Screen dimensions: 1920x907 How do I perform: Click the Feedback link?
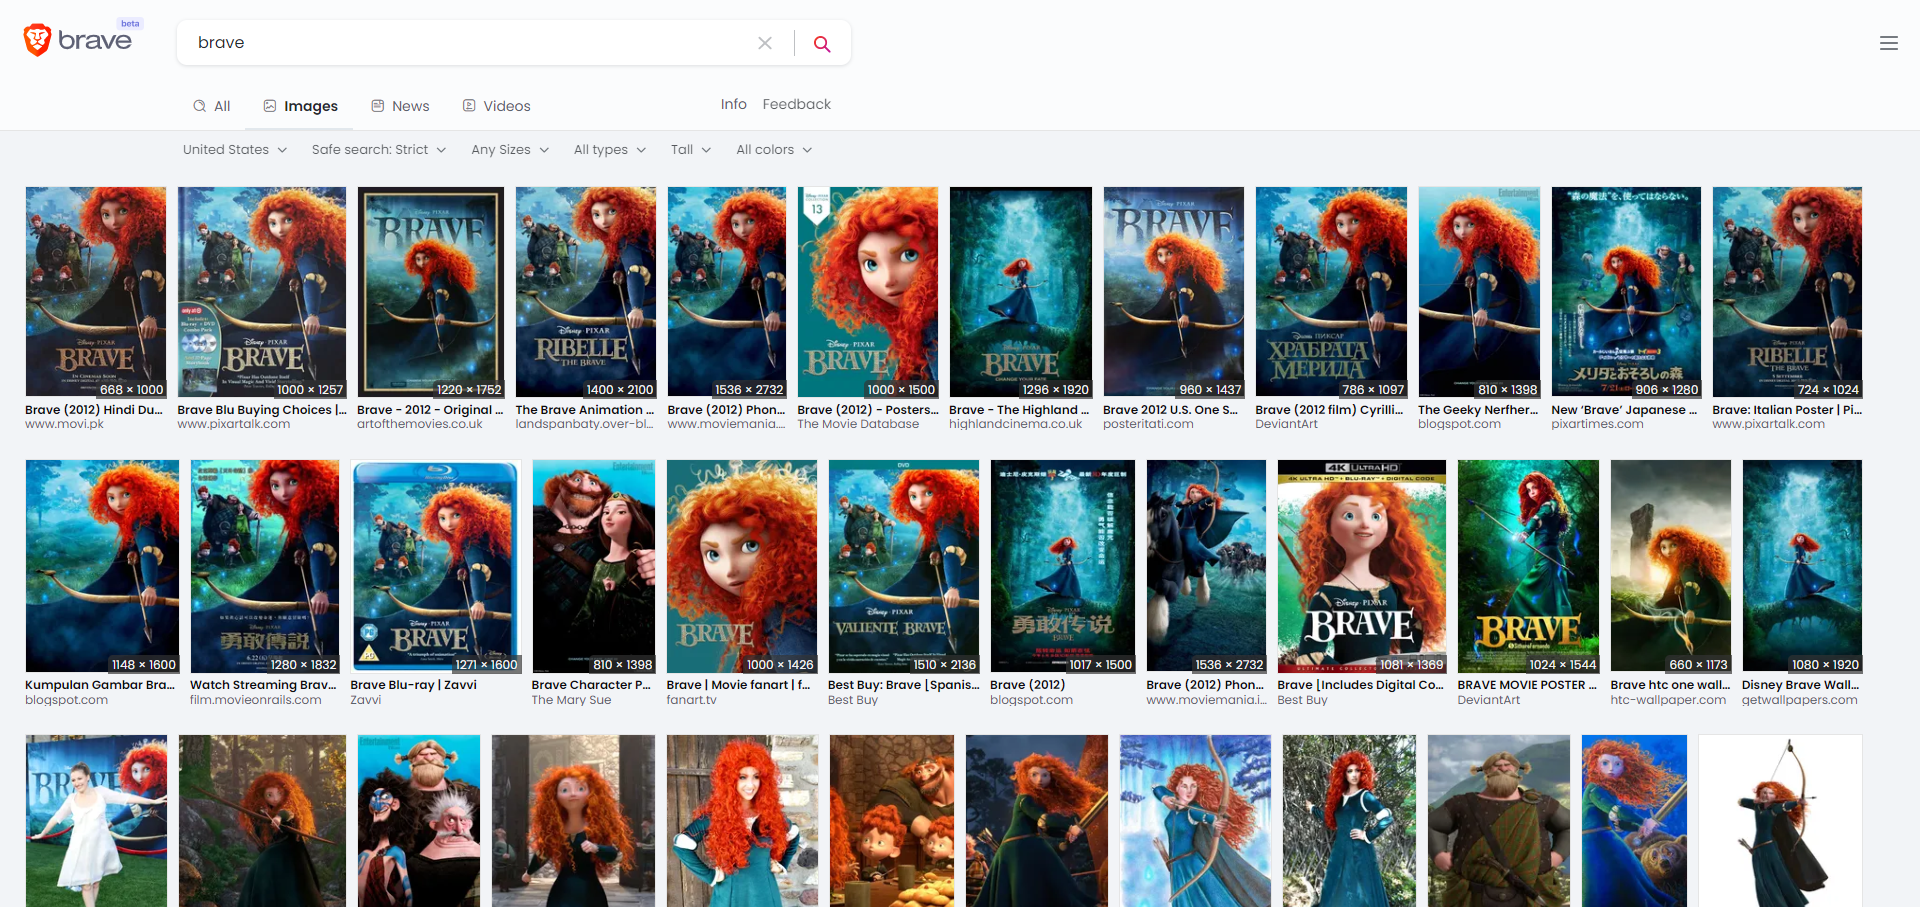point(796,104)
